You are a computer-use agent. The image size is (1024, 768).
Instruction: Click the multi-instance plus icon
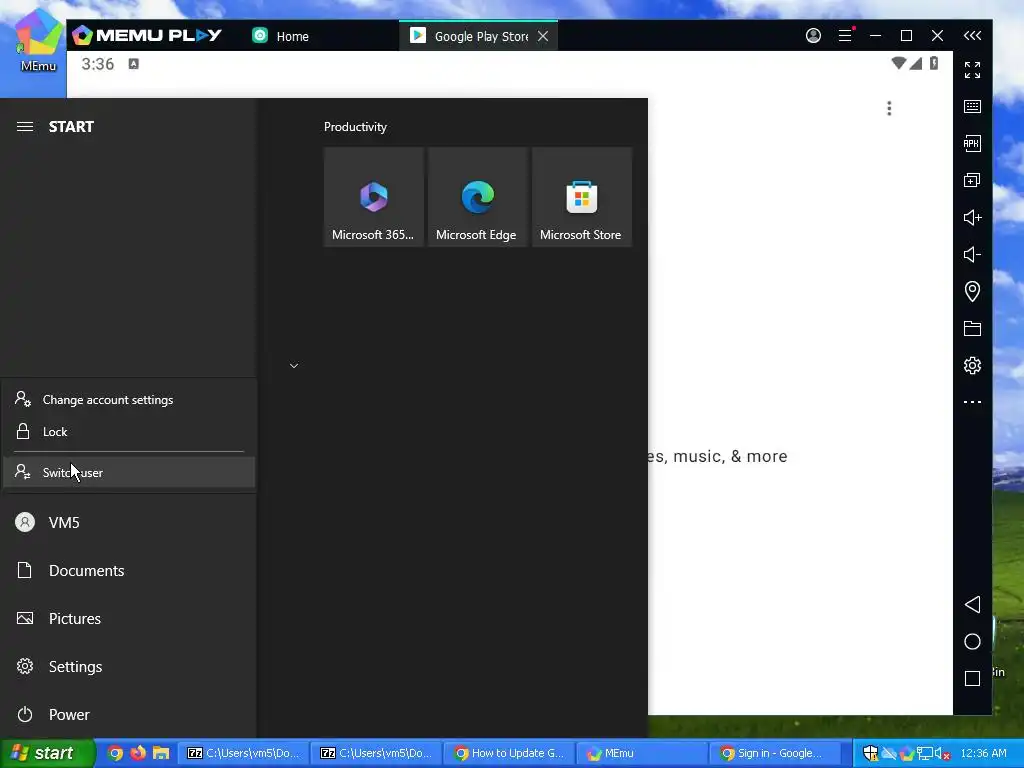972,180
